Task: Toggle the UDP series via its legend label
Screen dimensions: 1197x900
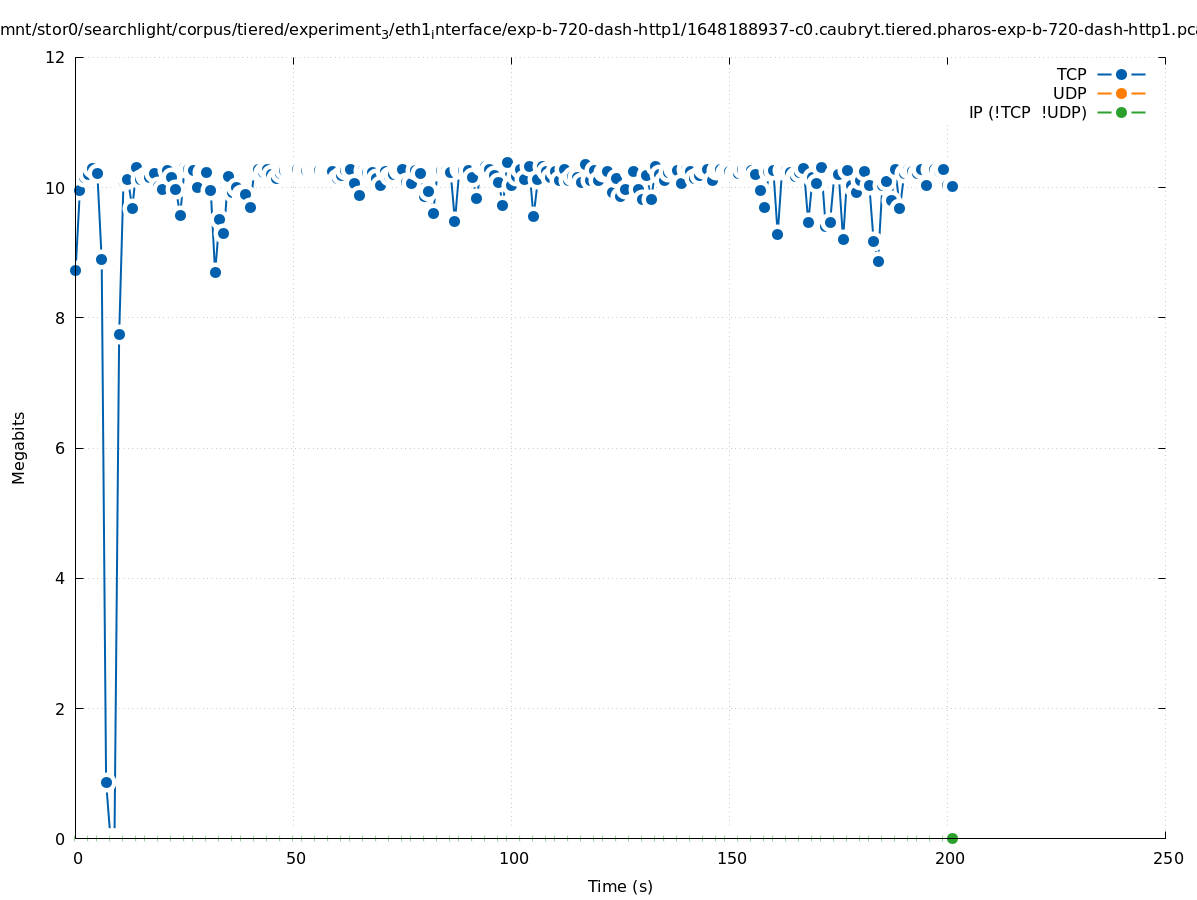Action: pyautogui.click(x=1069, y=93)
